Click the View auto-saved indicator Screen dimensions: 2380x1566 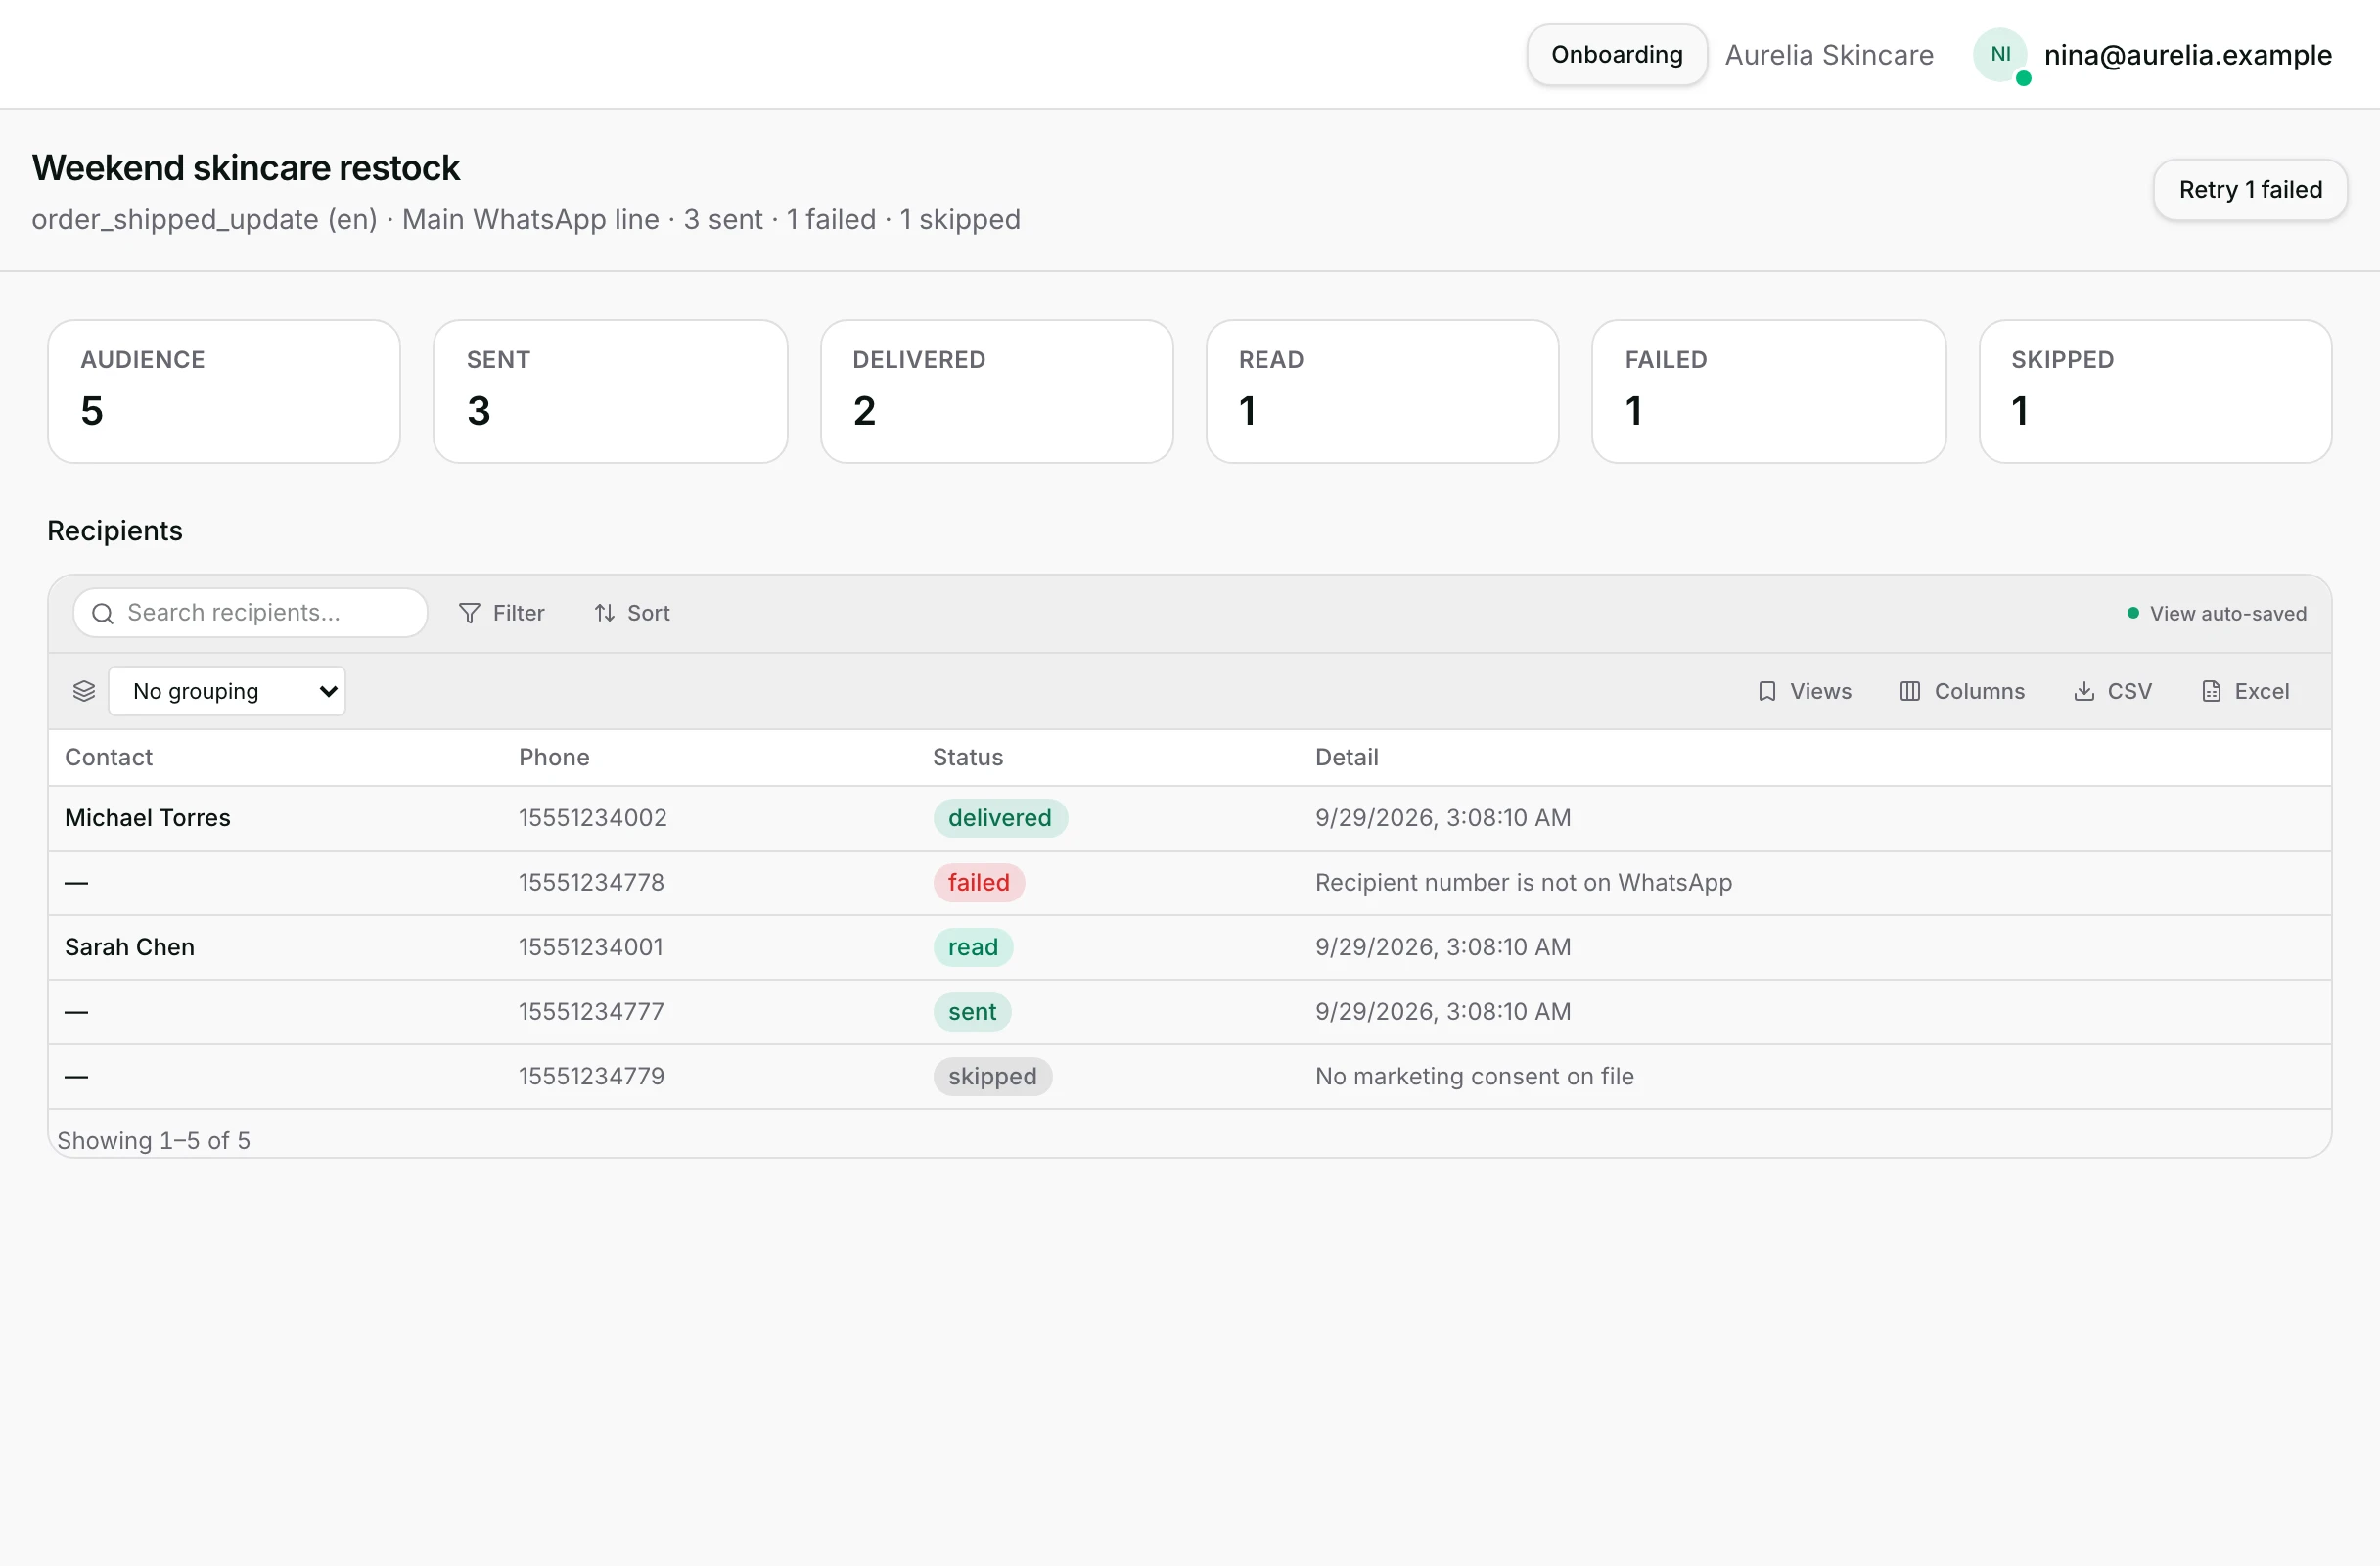(2217, 614)
